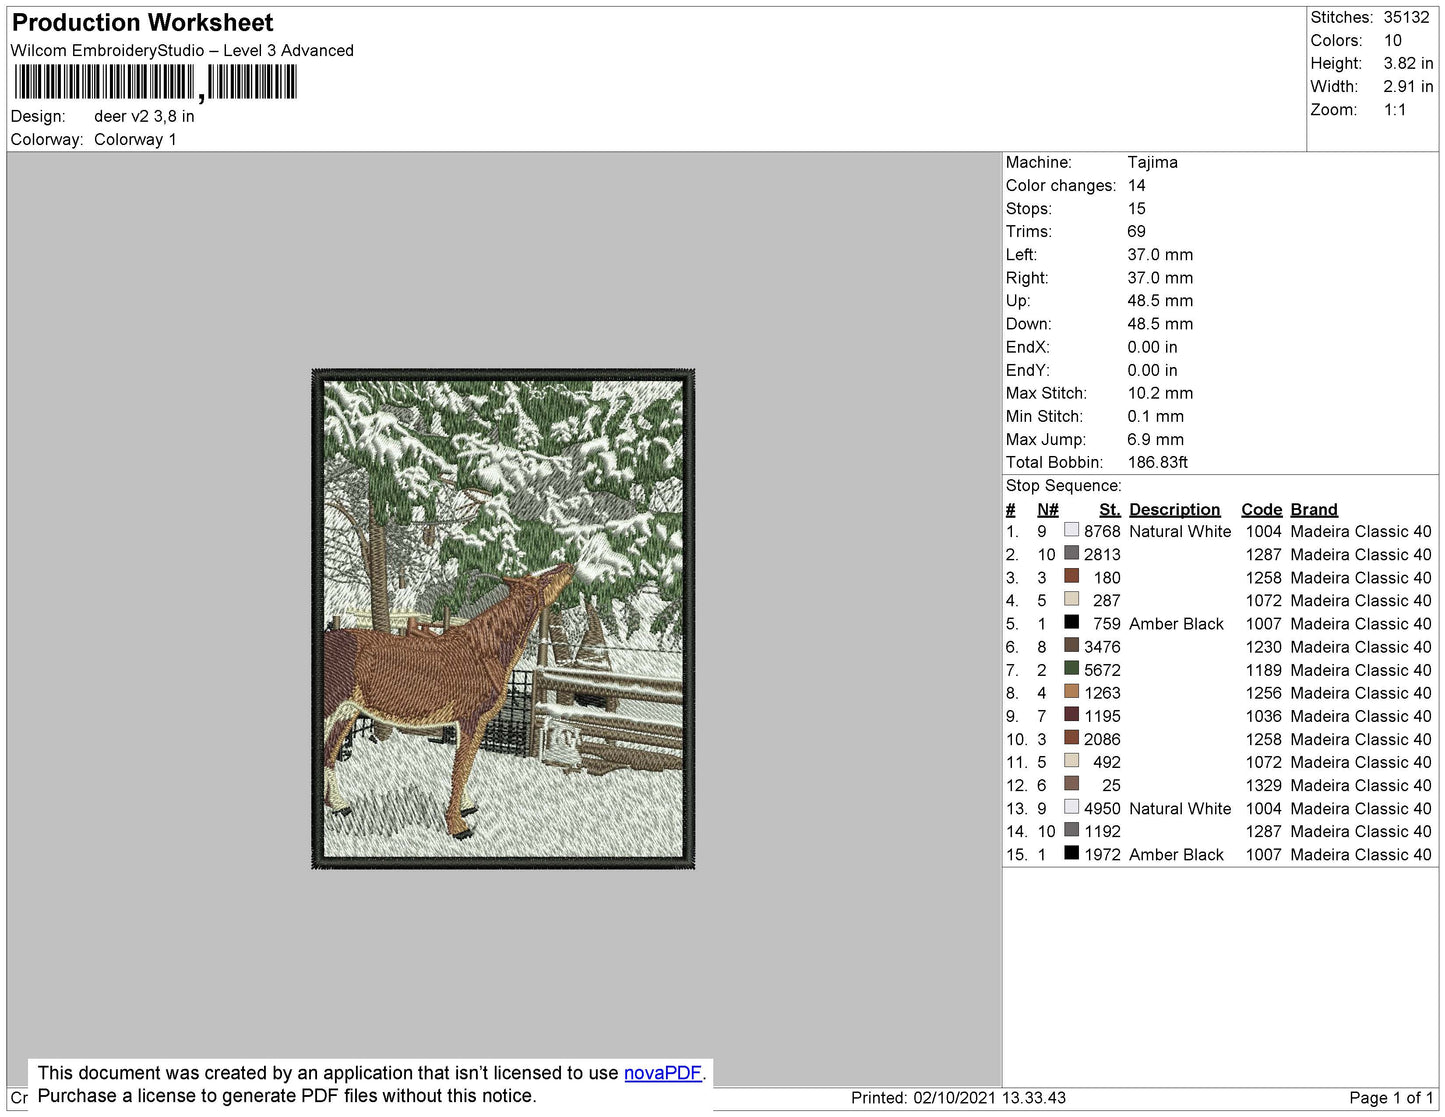Click the gray swatch in stop 14
The image size is (1445, 1117).
point(1071,829)
